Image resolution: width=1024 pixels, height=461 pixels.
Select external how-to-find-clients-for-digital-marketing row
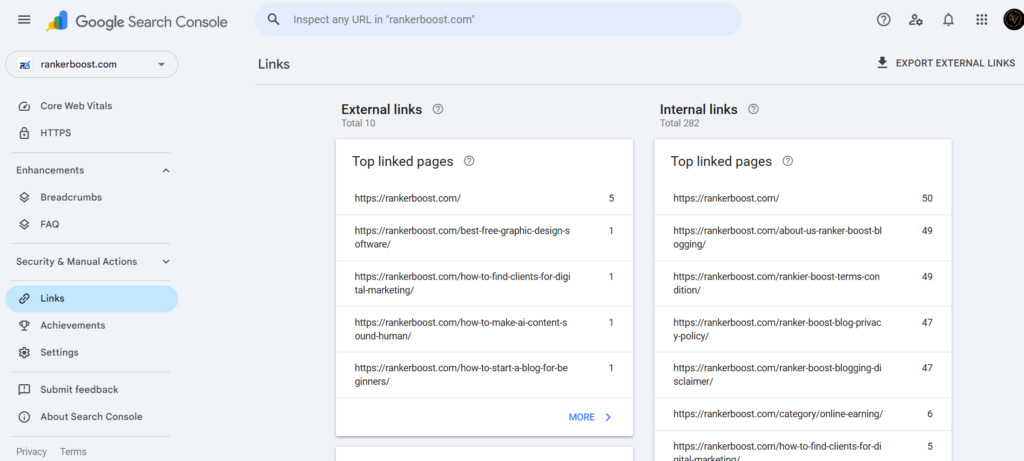[485, 283]
